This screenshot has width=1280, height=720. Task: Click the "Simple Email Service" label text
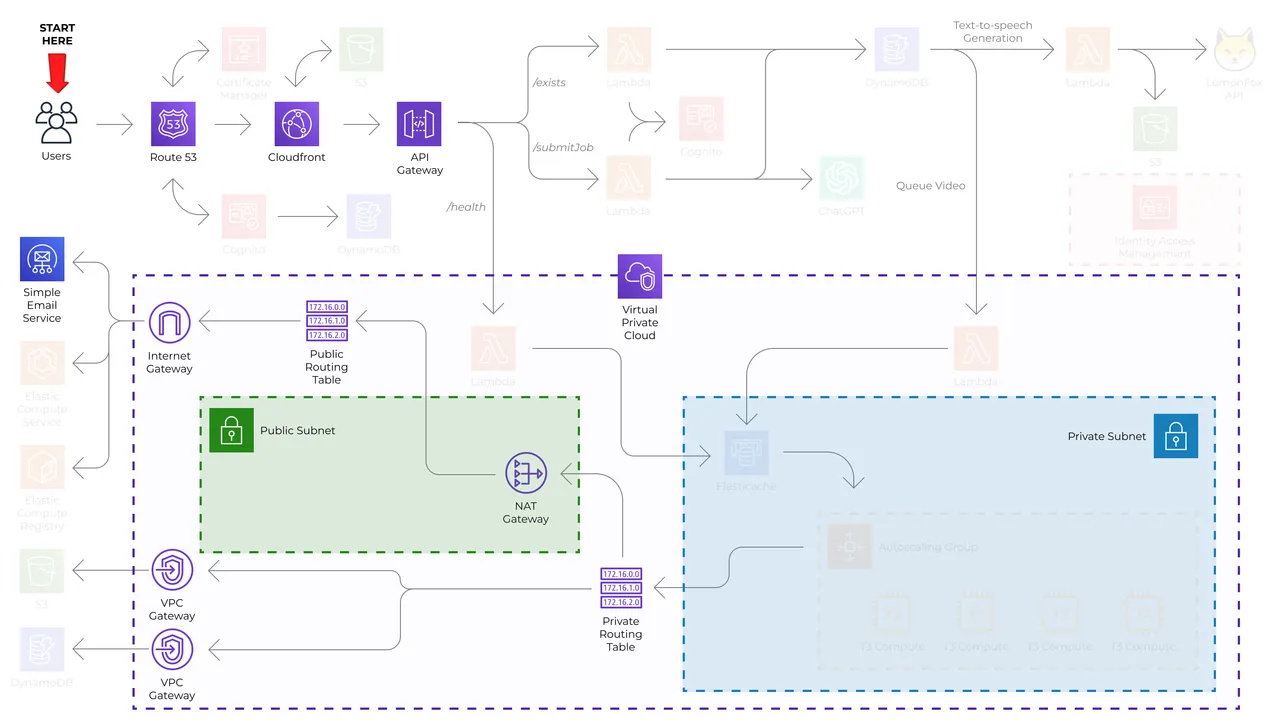pyautogui.click(x=42, y=306)
